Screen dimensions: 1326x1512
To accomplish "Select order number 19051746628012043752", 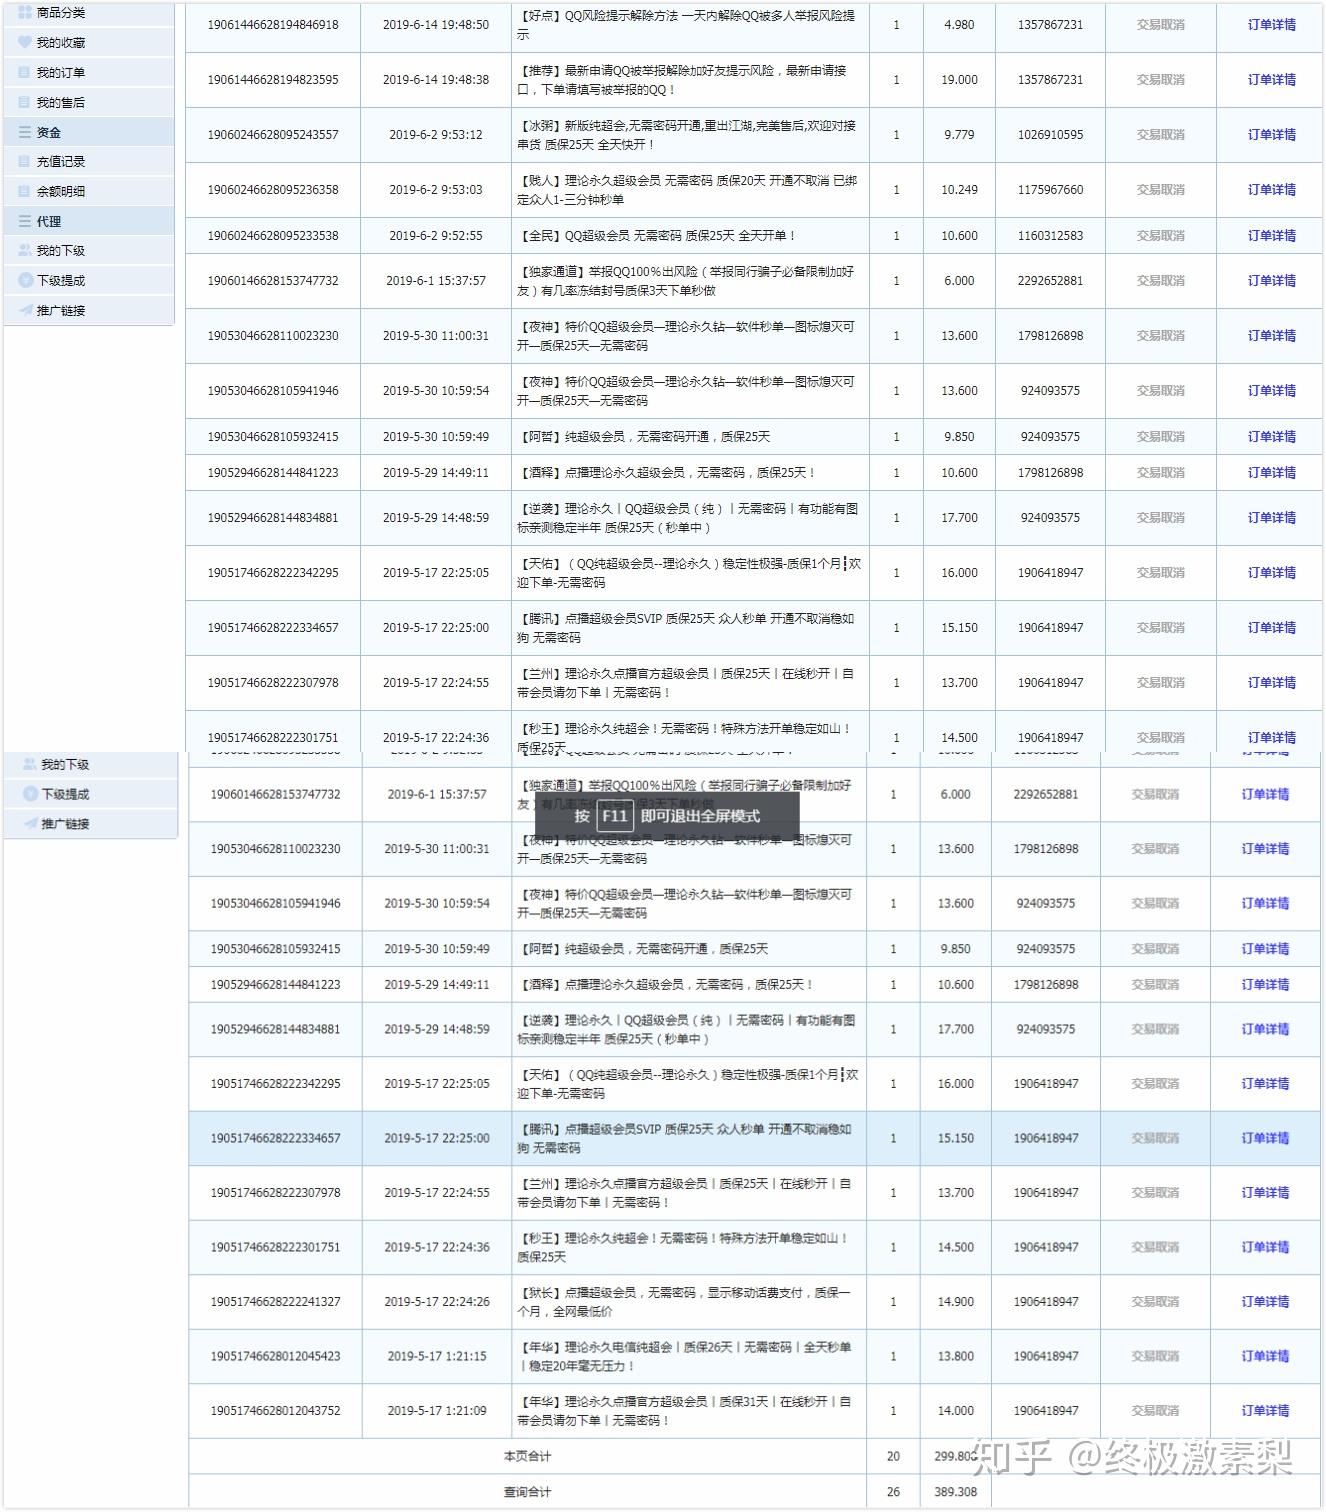I will (x=275, y=1411).
